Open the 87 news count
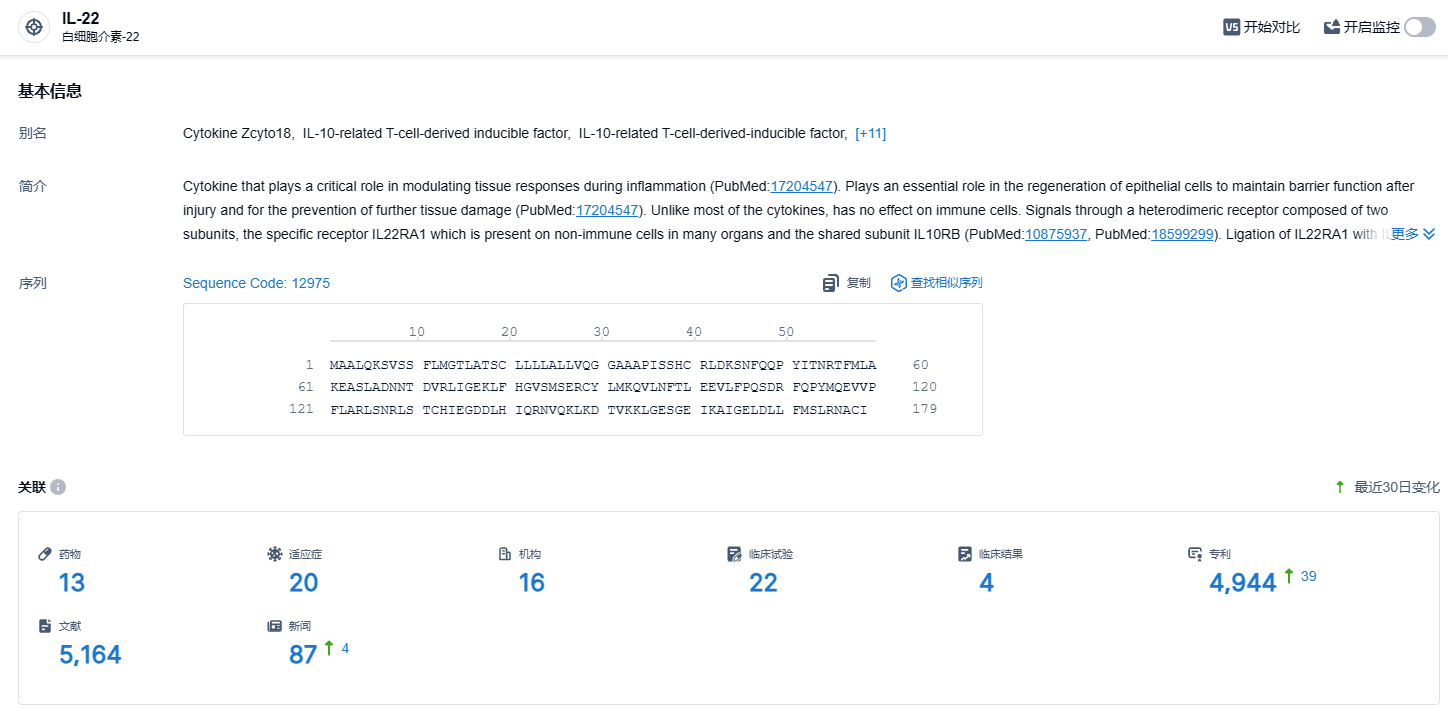The width and height of the screenshot is (1448, 711). coord(303,655)
